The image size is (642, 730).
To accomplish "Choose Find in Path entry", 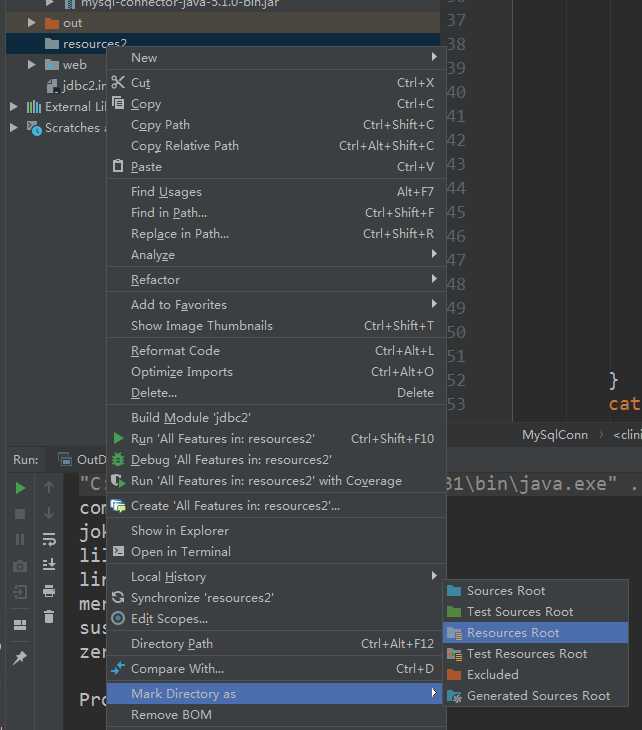I will click(275, 213).
